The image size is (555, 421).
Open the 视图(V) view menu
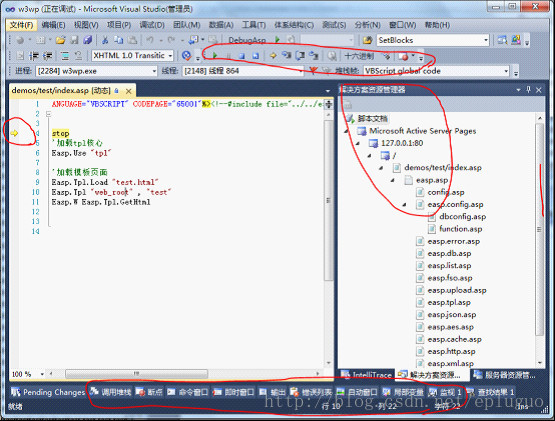pos(86,25)
